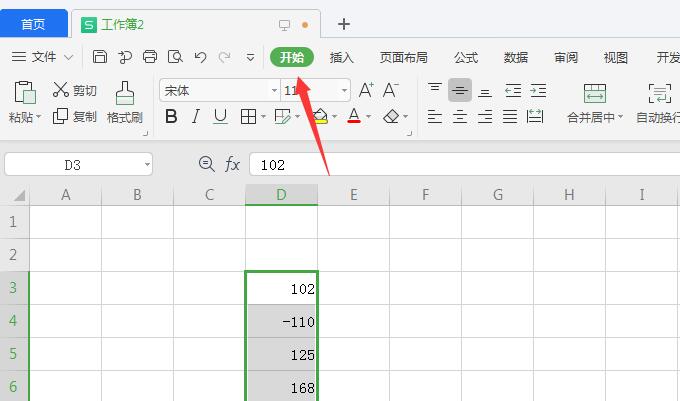
Task: Switch to the 视图 ribbon tab
Action: click(616, 57)
